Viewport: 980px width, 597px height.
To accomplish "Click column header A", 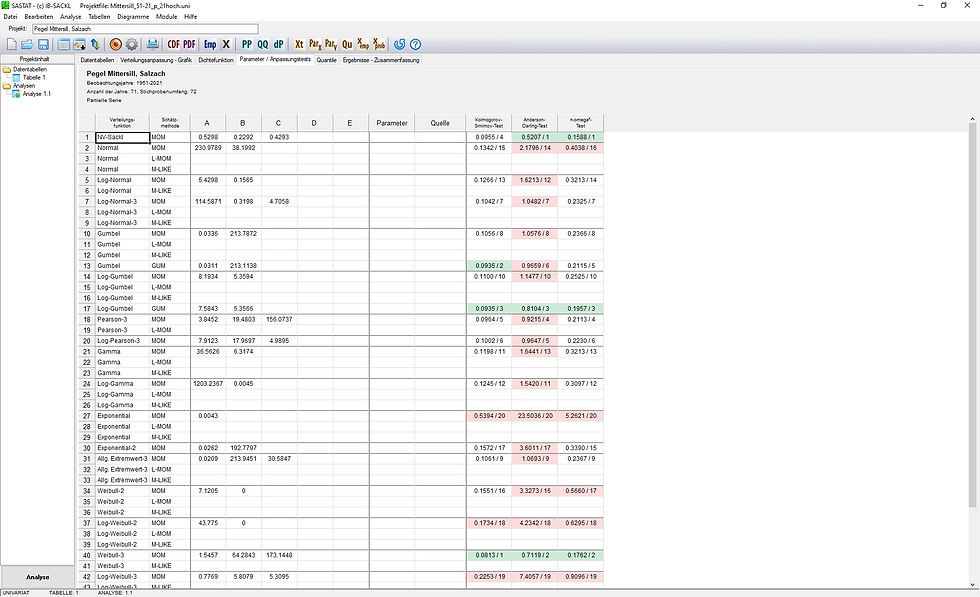I will tap(208, 123).
